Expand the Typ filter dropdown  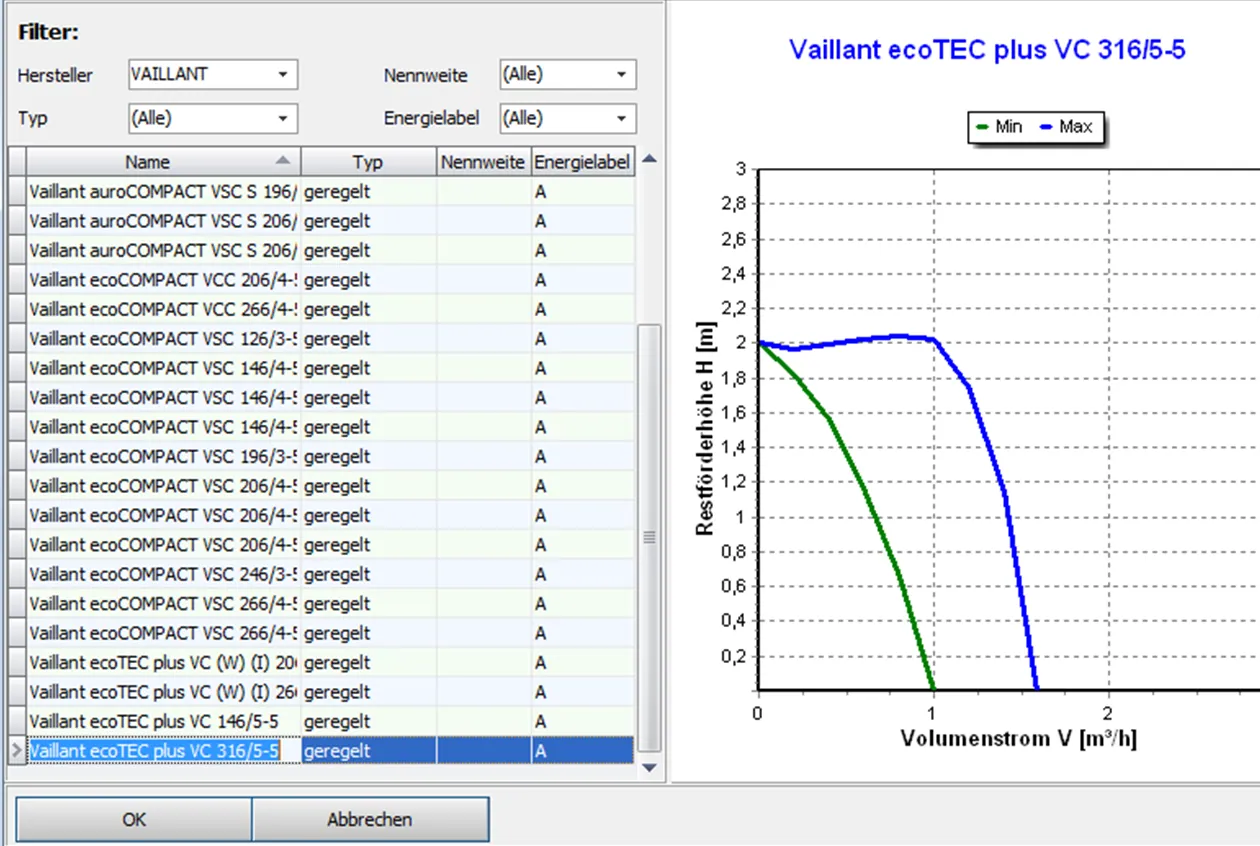point(282,119)
